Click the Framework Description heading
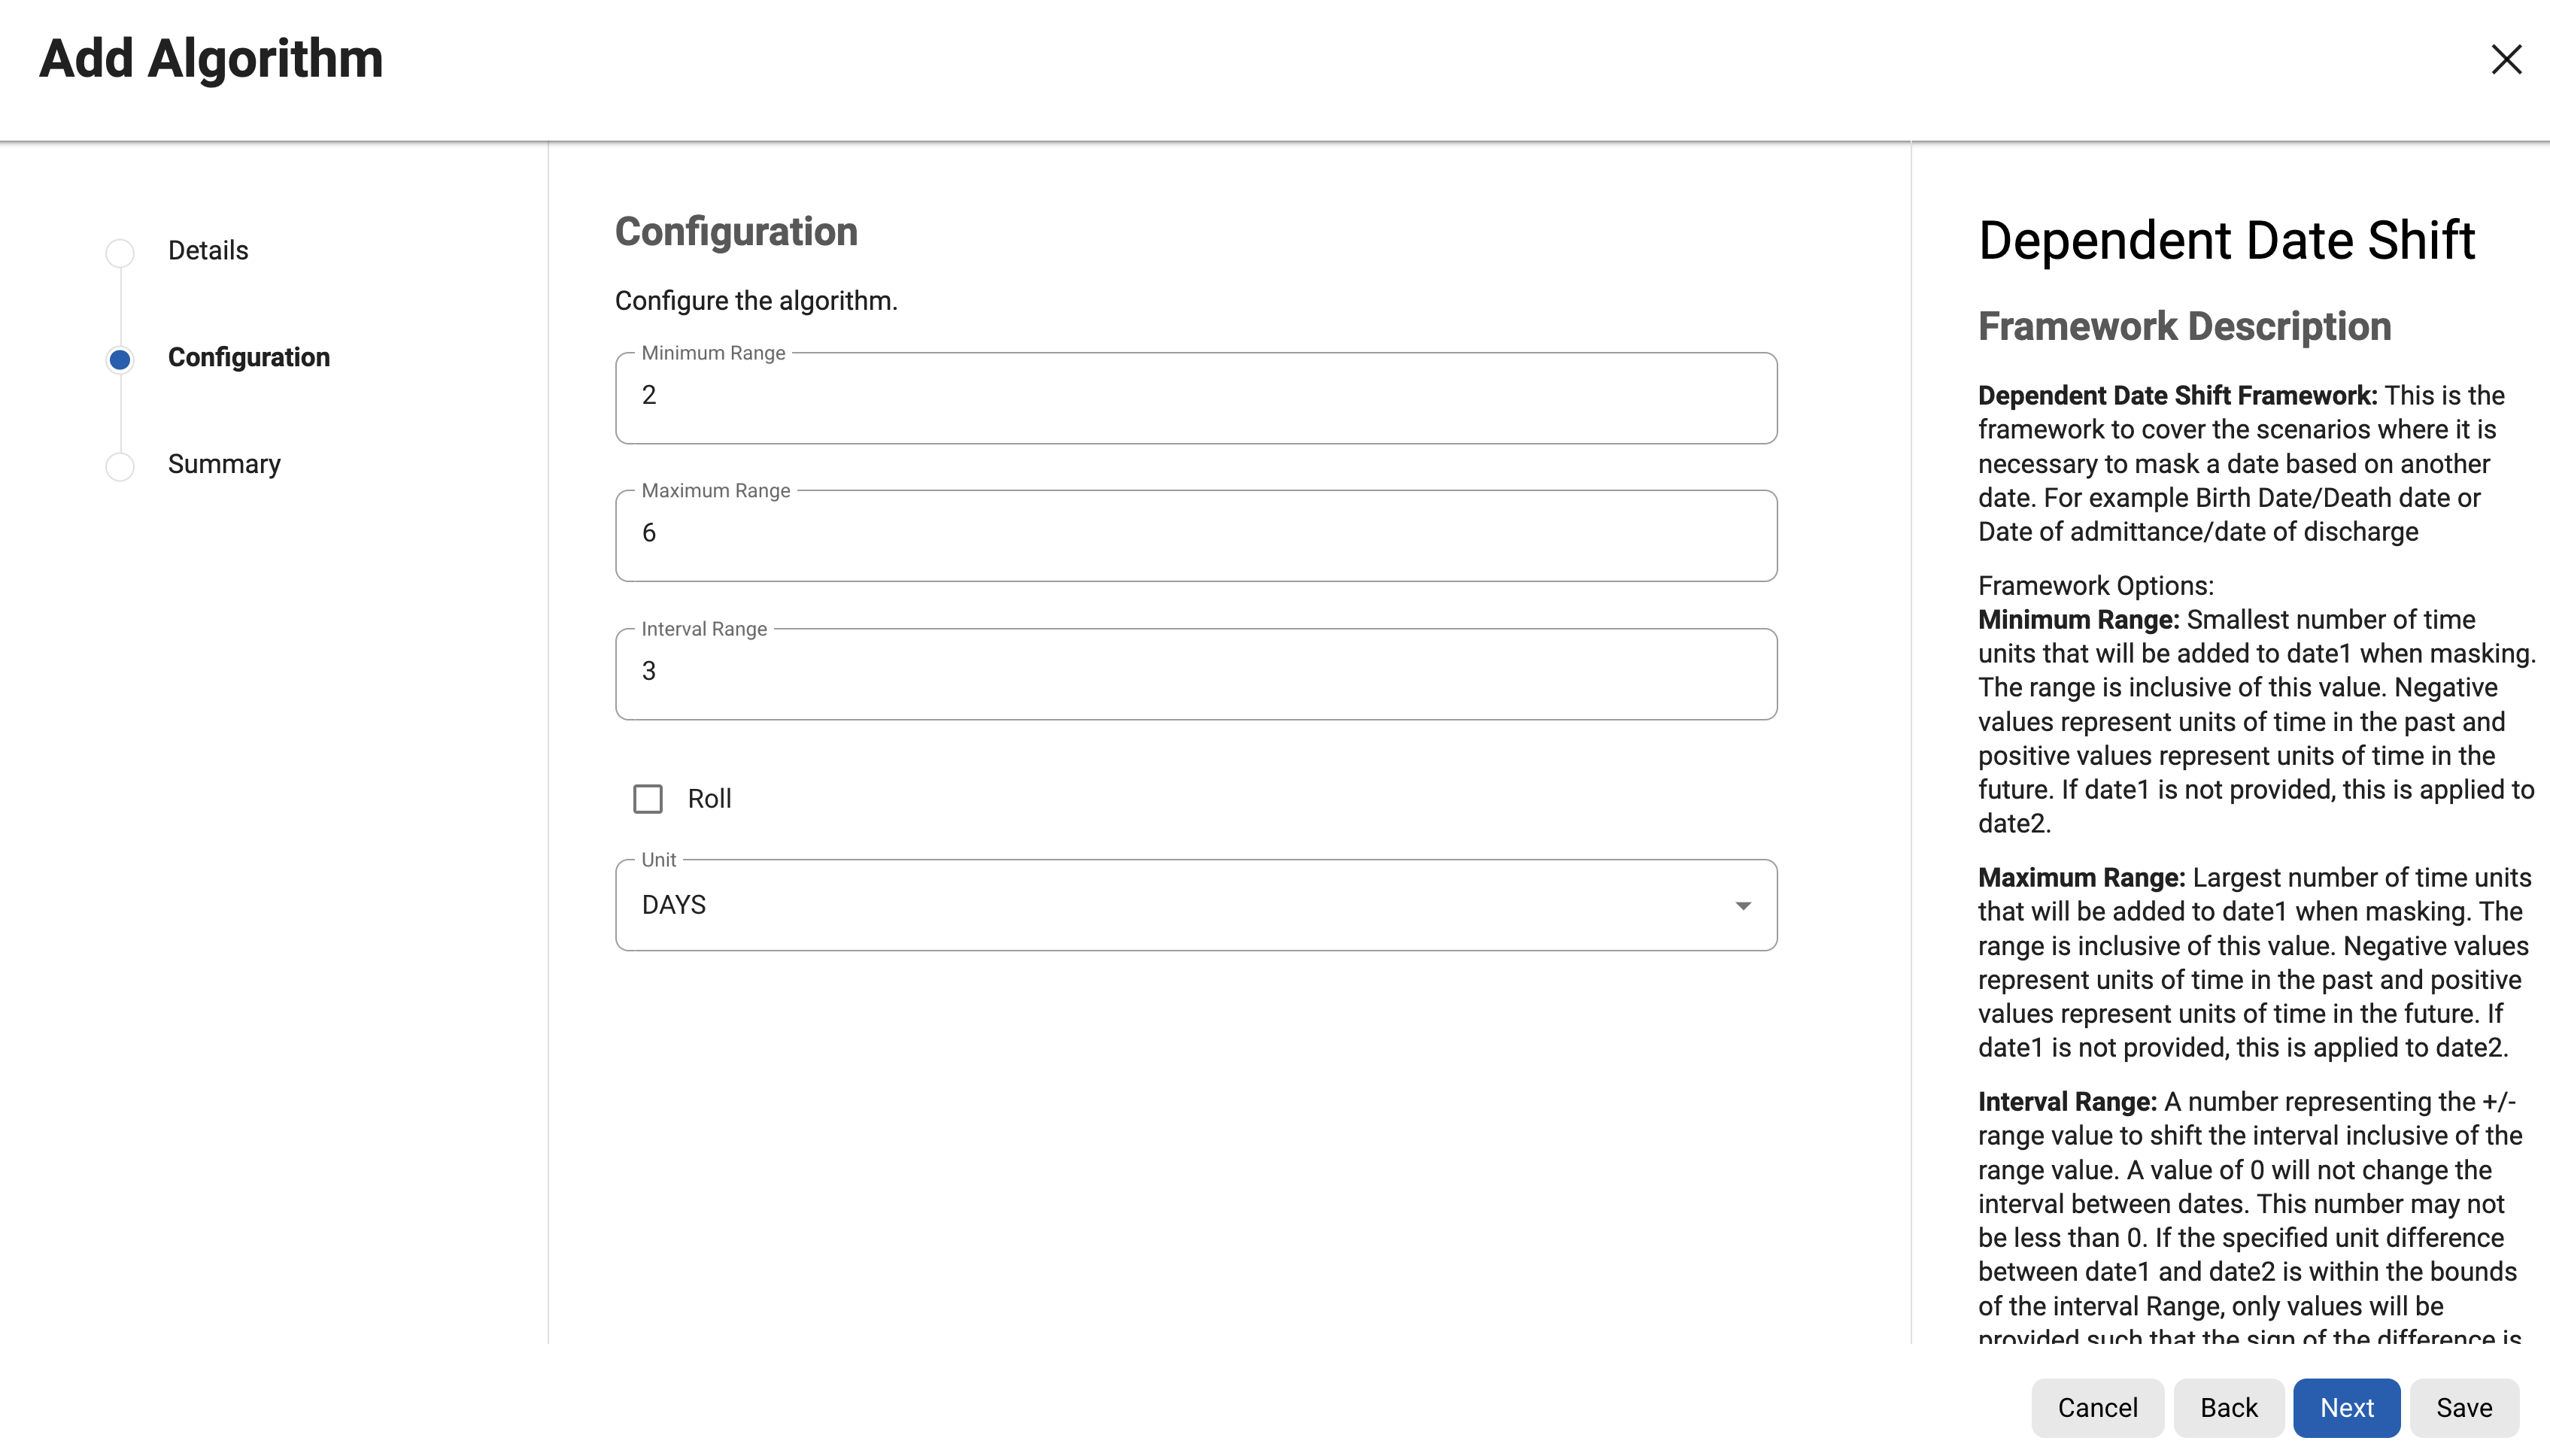Image resolution: width=2550 pixels, height=1456 pixels. click(2184, 327)
